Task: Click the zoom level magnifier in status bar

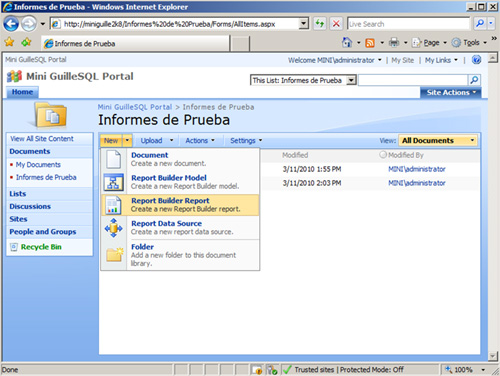Action: [x=449, y=369]
